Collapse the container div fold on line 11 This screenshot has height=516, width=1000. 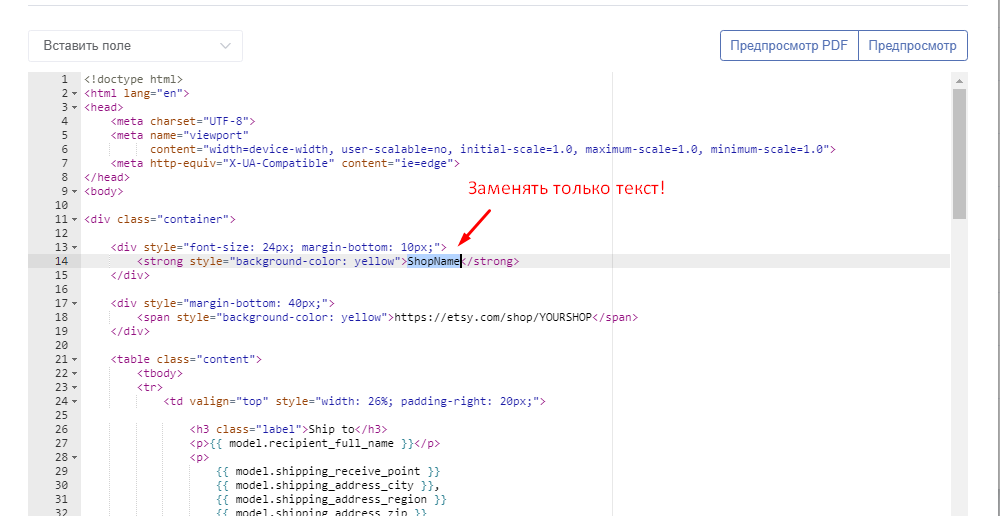coord(75,219)
